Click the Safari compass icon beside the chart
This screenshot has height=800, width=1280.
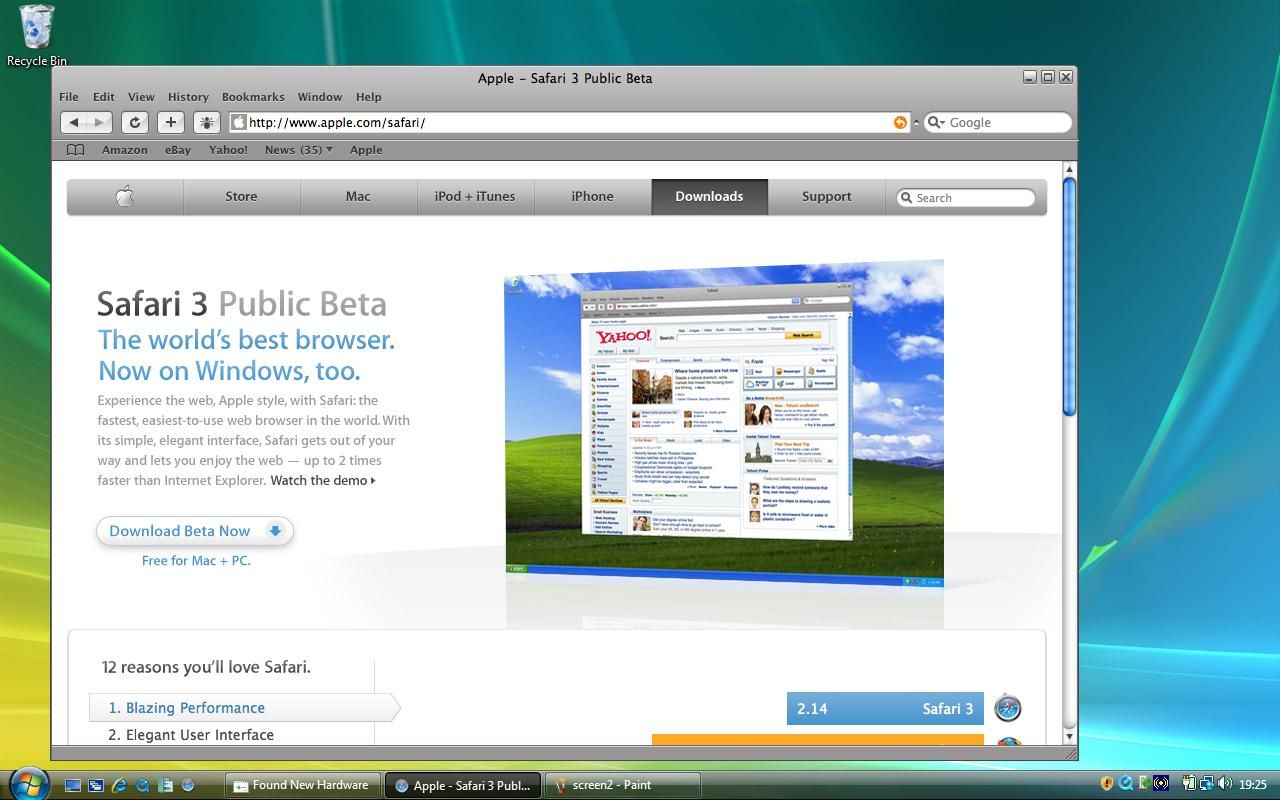pos(1007,708)
